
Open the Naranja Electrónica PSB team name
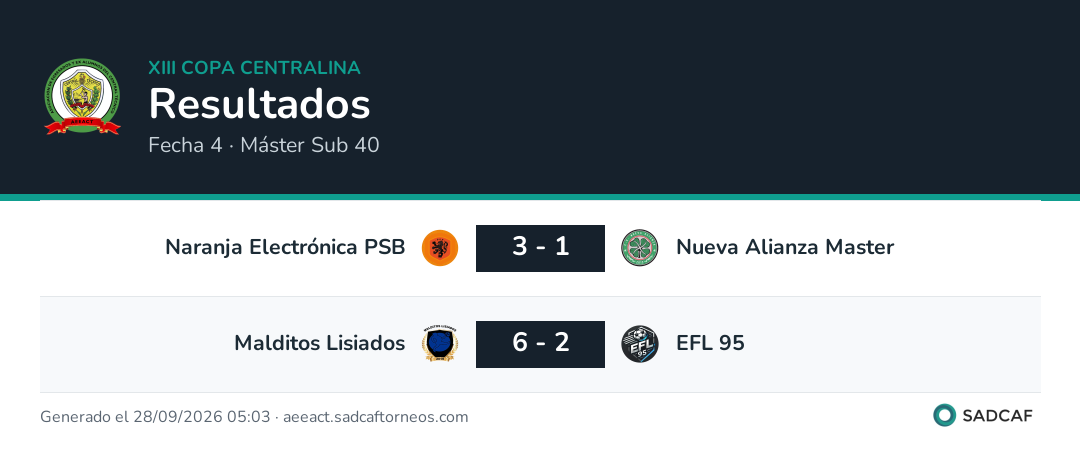pos(285,247)
